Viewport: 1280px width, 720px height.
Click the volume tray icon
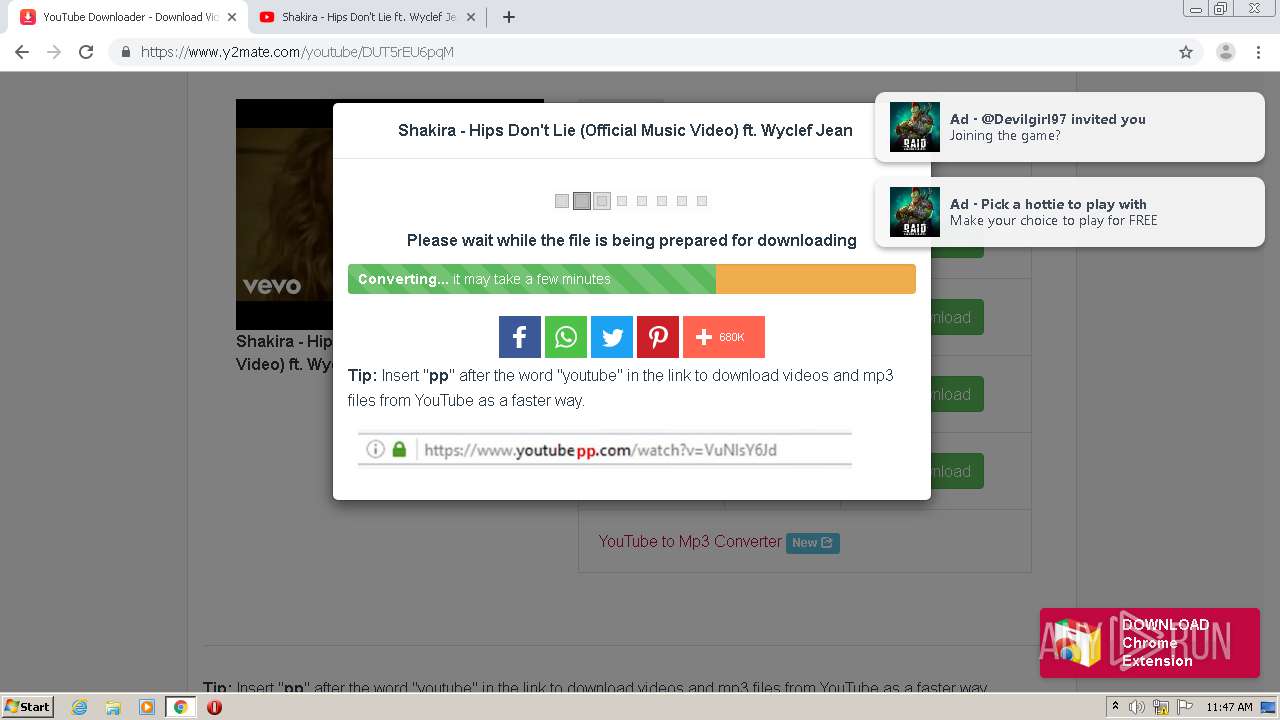(1137, 707)
